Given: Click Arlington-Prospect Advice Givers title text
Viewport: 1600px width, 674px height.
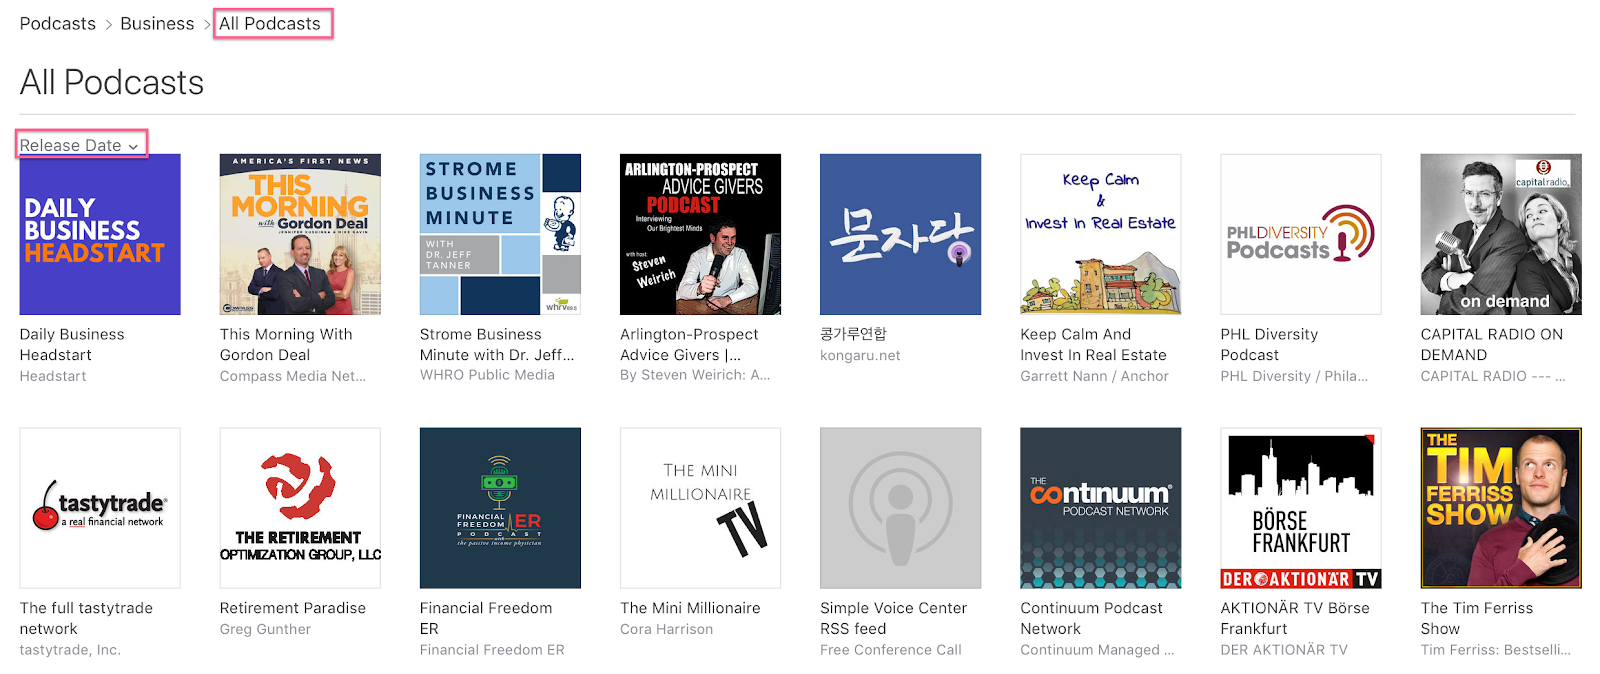Looking at the screenshot, I should tap(689, 345).
